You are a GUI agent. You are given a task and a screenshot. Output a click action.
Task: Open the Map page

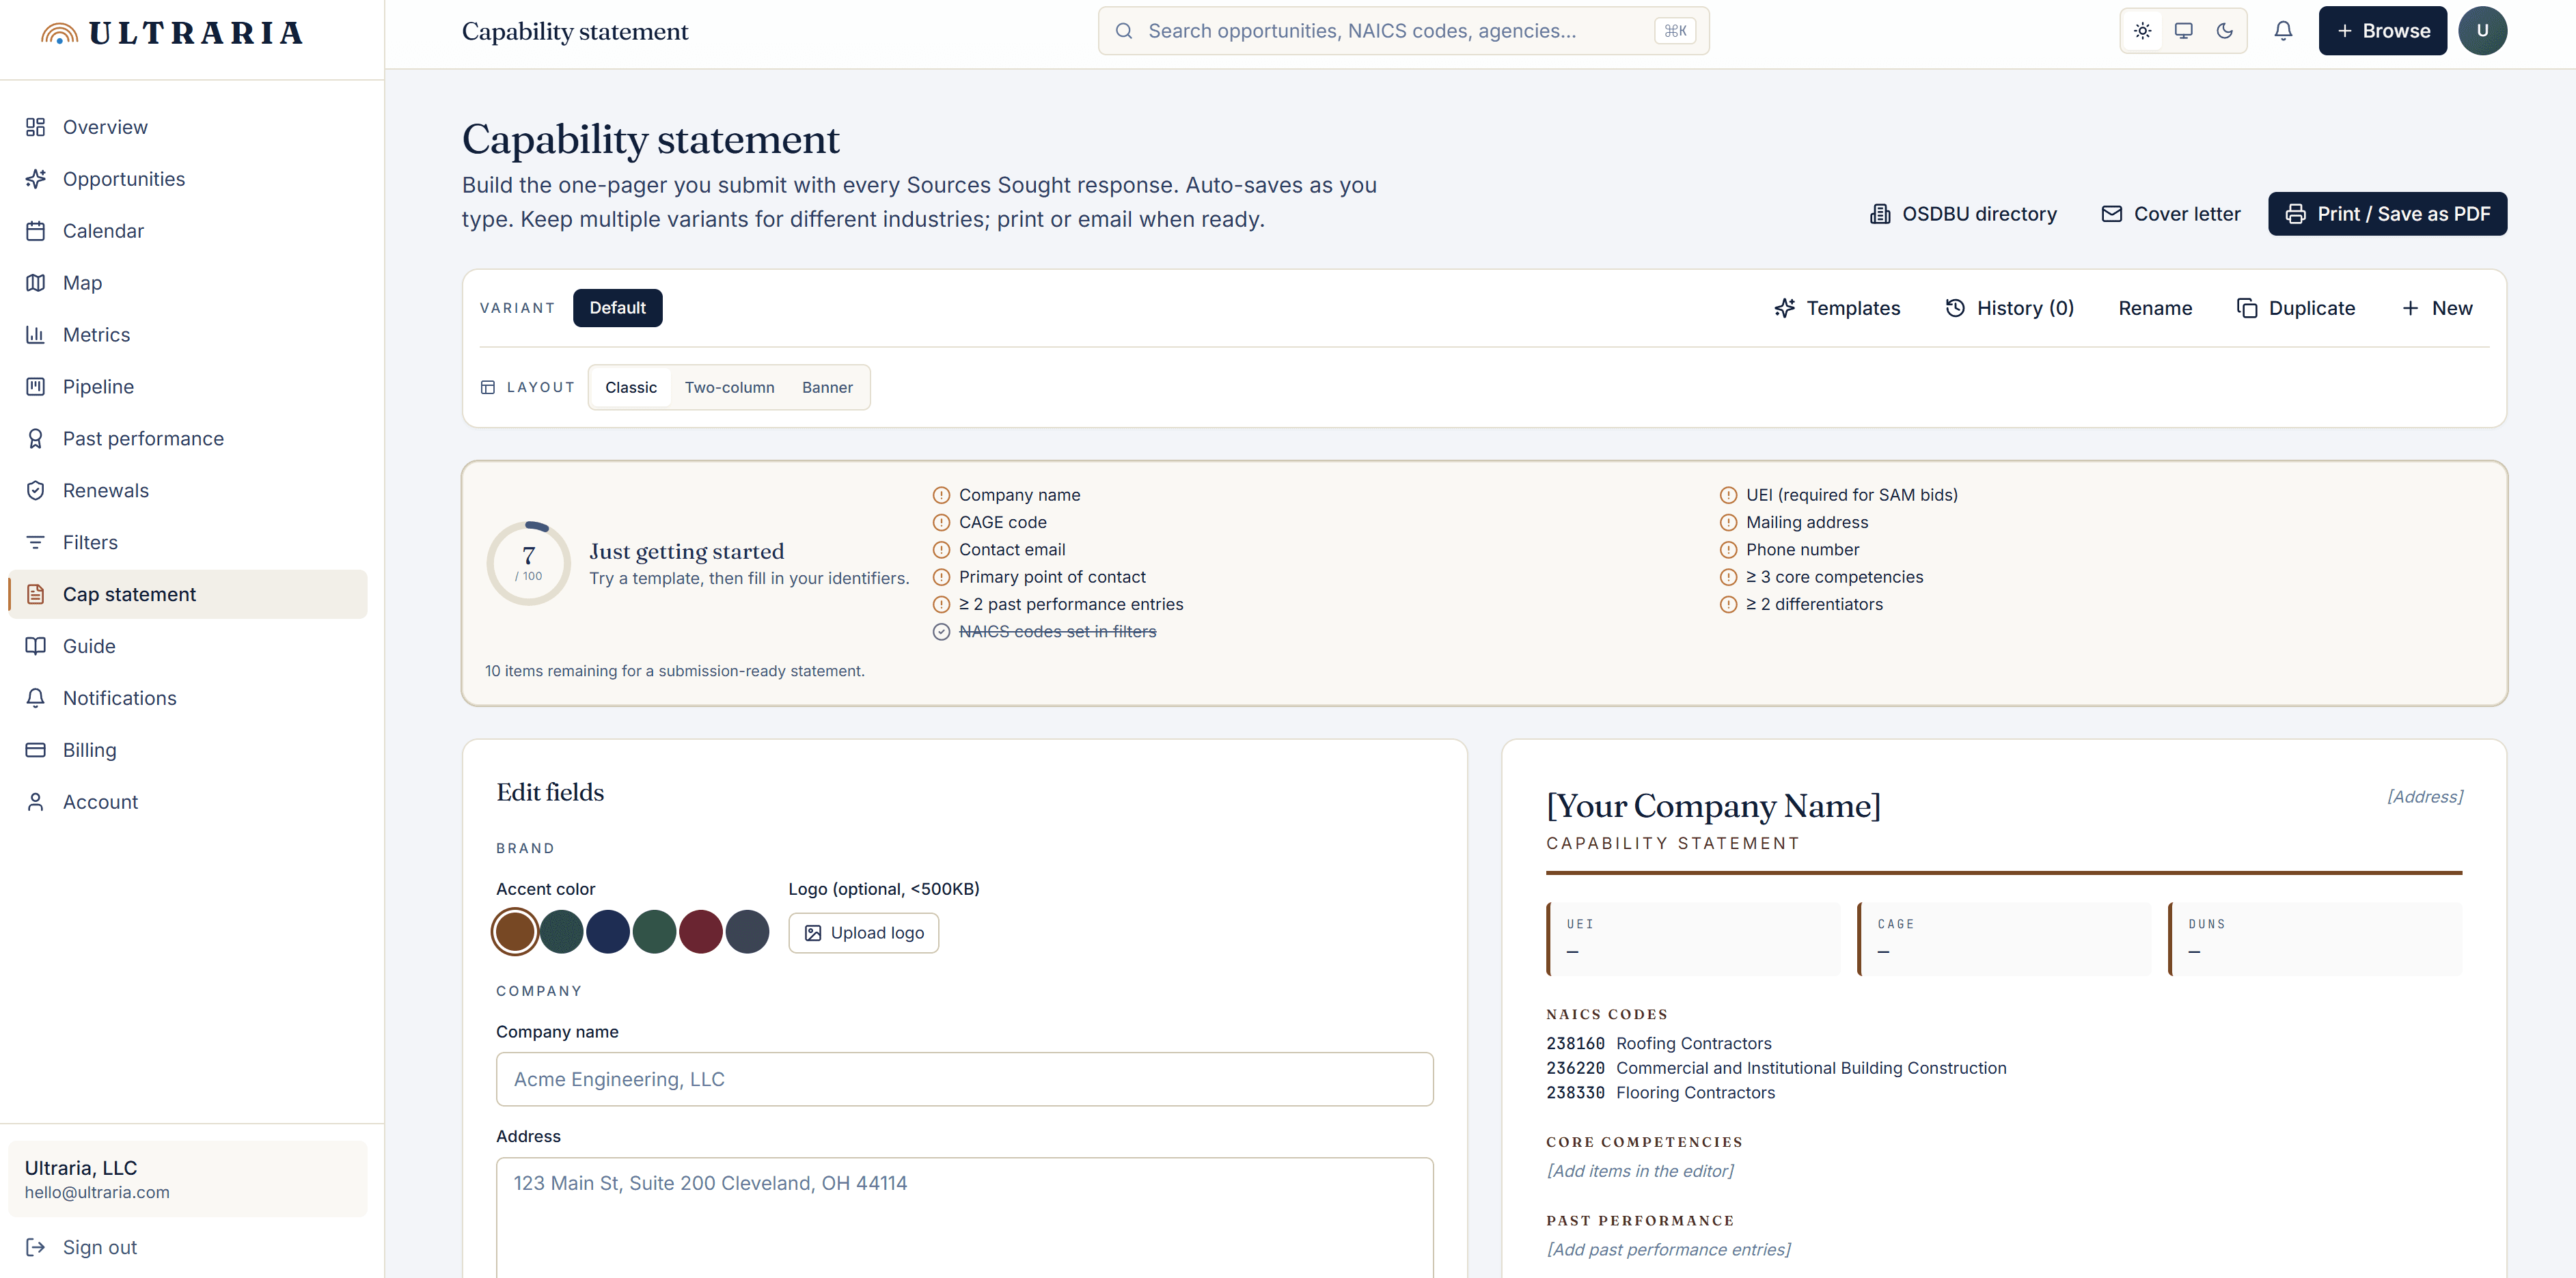188,283
